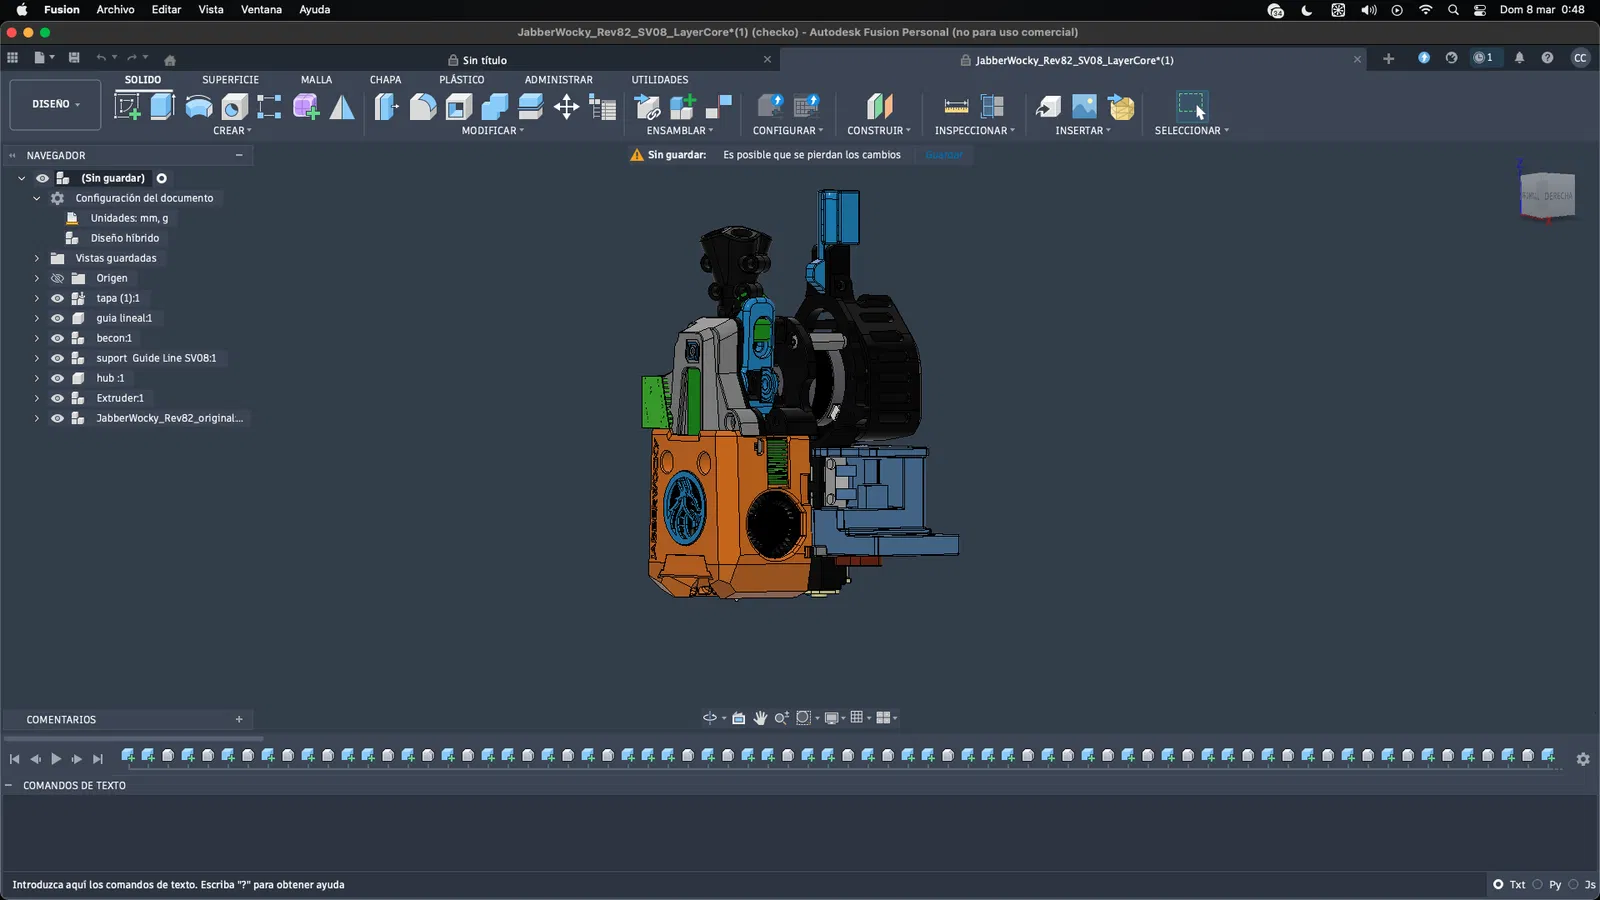1600x900 pixels.
Task: Expand the becon:1 tree node
Action: [37, 338]
